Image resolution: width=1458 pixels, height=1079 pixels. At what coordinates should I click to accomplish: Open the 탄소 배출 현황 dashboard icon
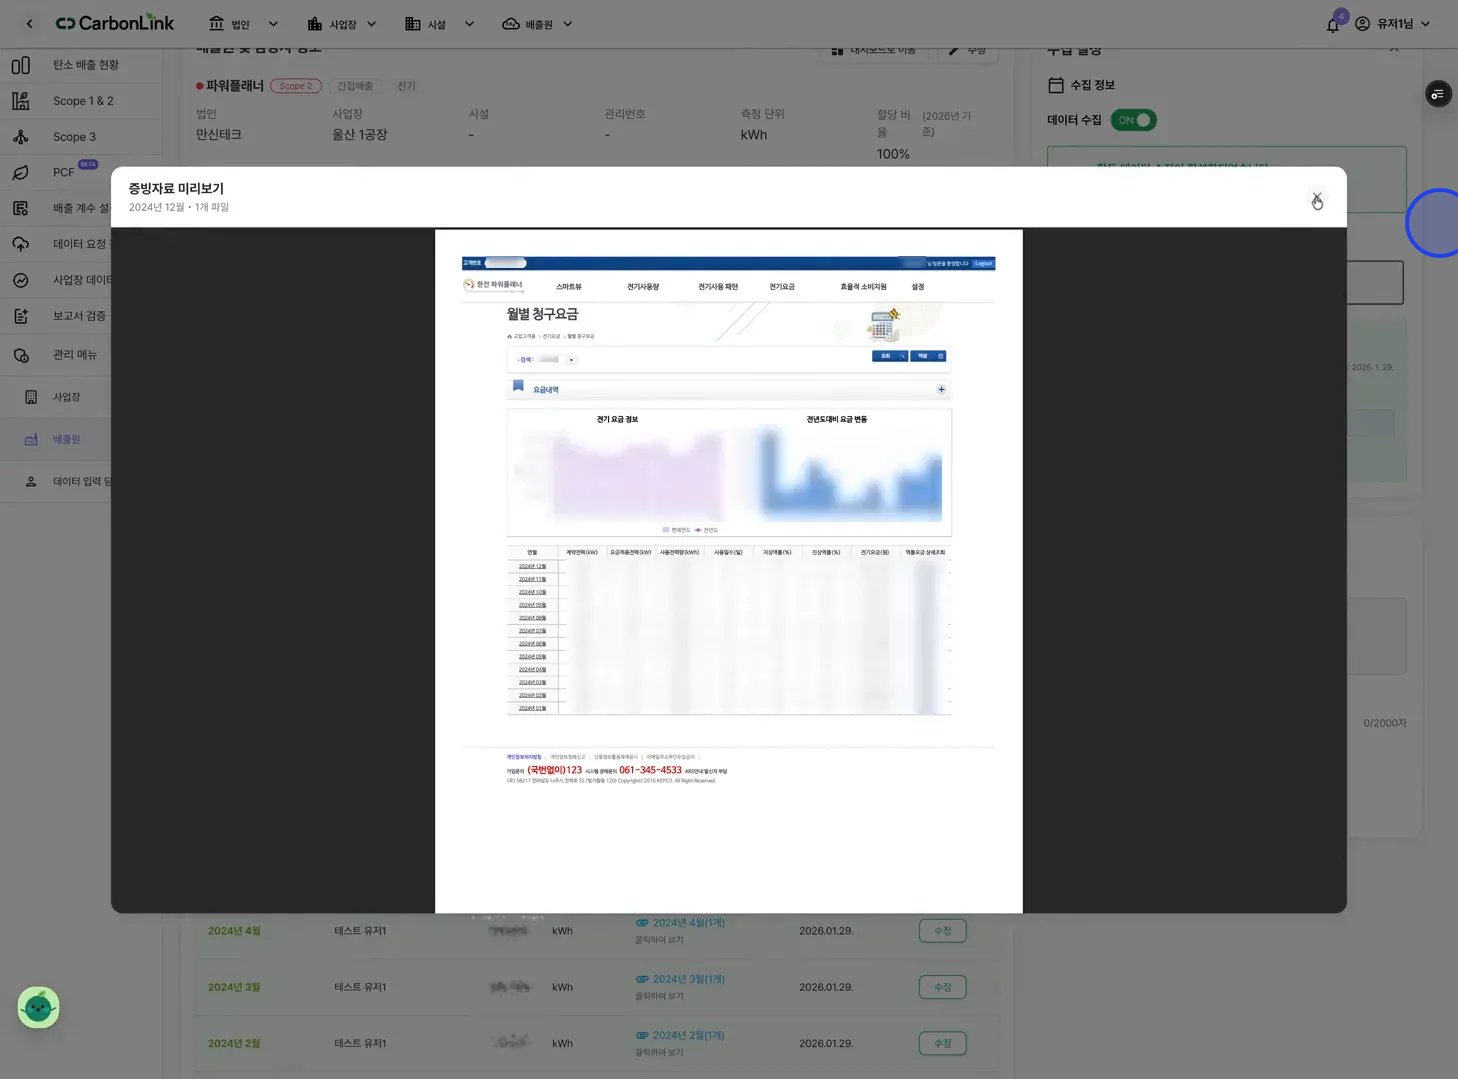coord(20,65)
